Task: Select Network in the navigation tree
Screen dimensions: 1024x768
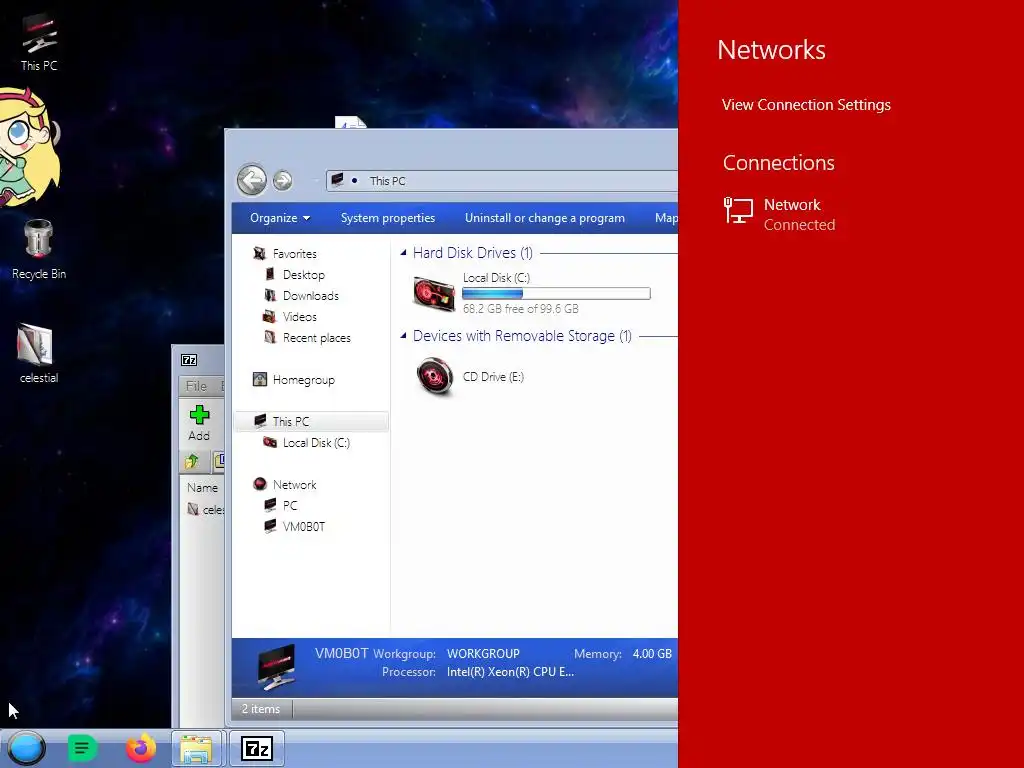Action: [295, 485]
